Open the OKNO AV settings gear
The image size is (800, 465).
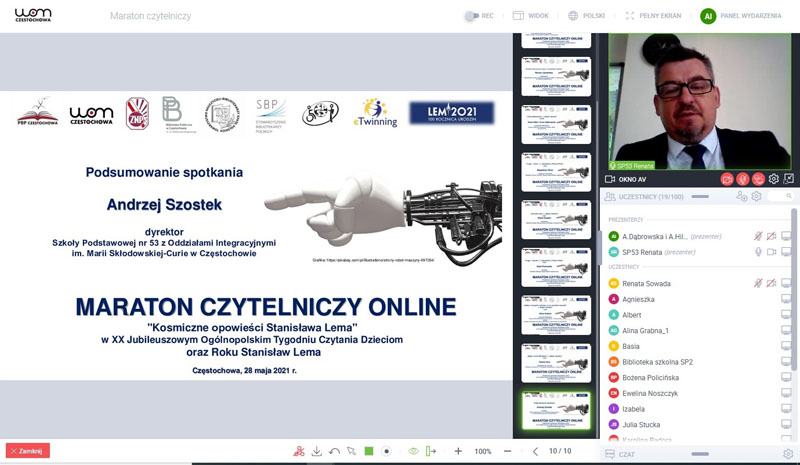pos(773,179)
